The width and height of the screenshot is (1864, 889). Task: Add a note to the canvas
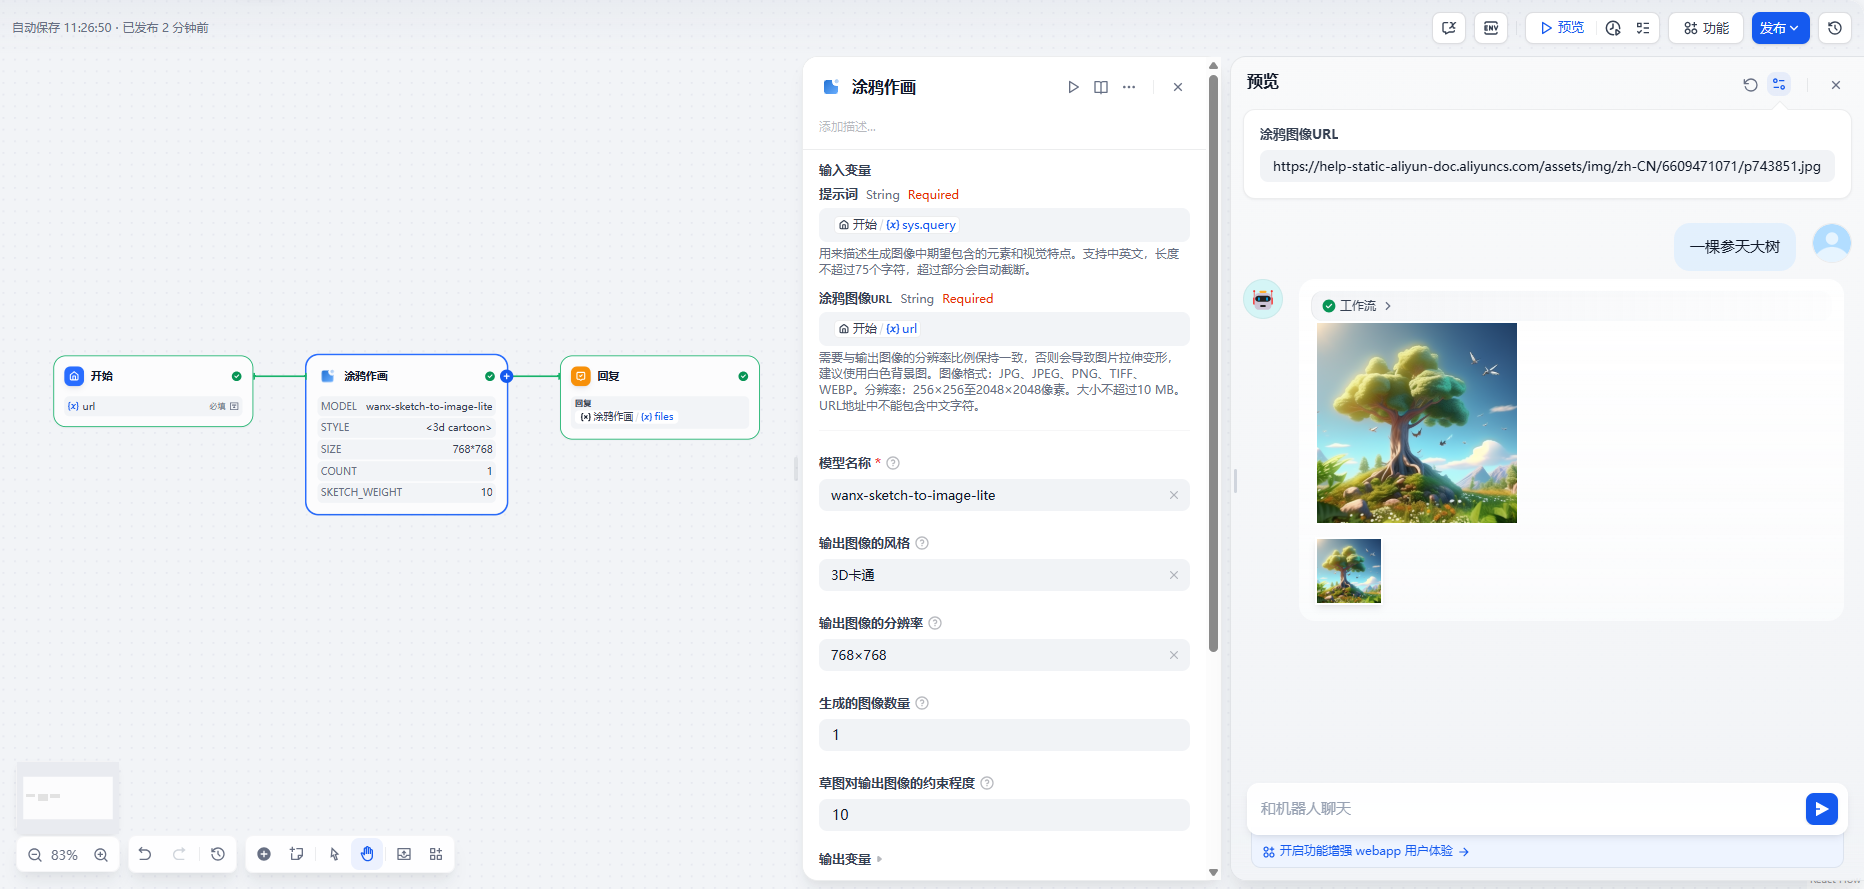pos(297,854)
